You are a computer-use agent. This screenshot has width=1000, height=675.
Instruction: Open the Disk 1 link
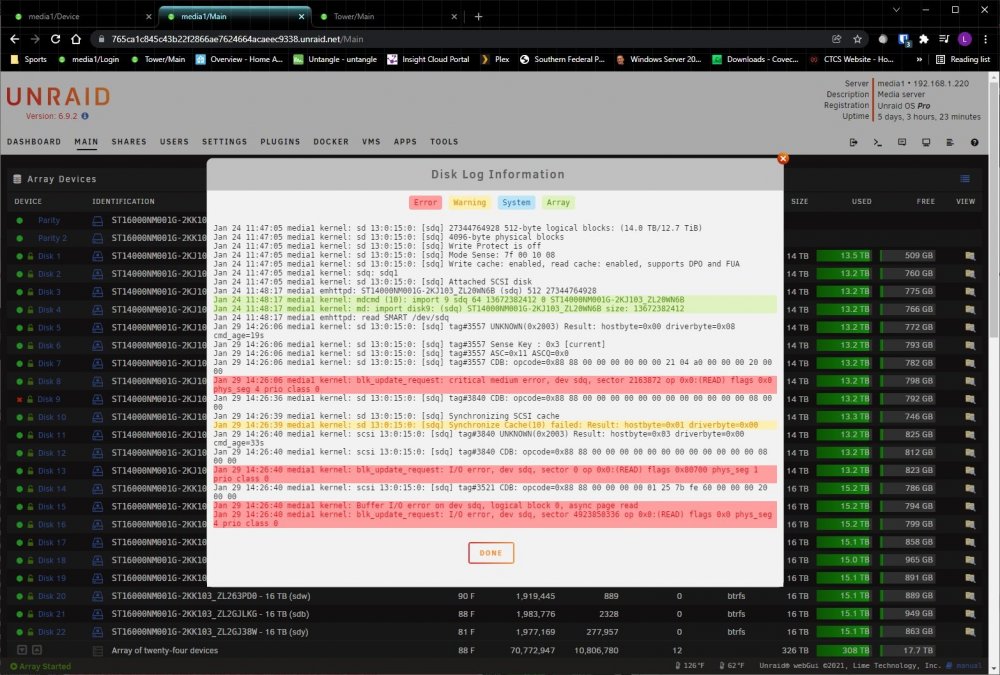(48, 256)
